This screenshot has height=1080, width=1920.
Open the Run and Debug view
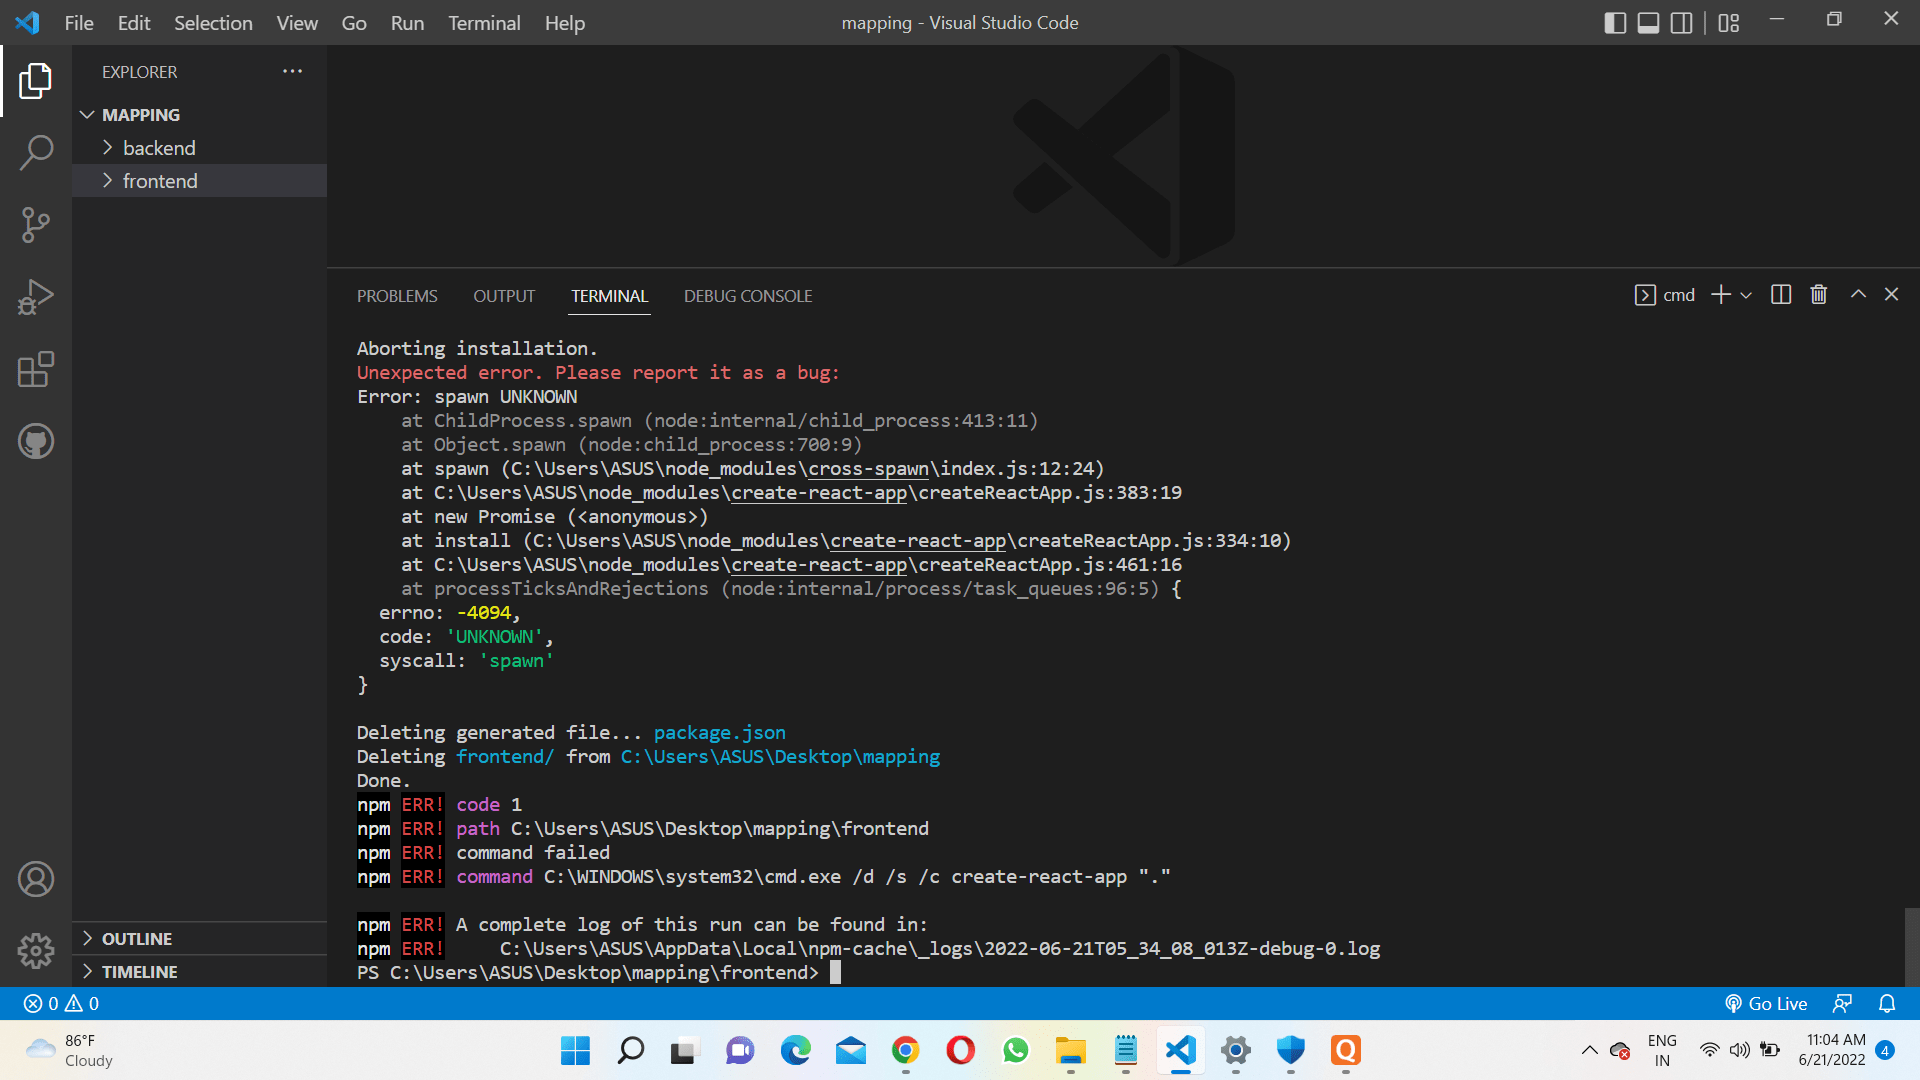click(36, 296)
